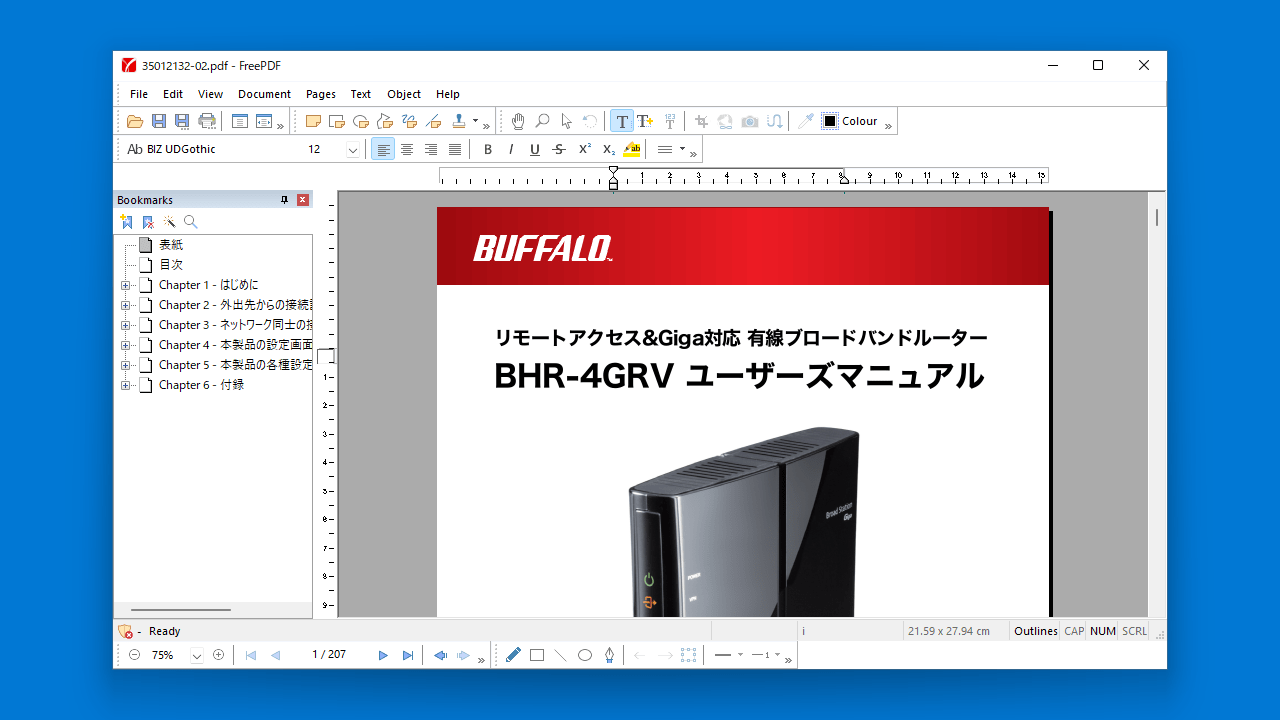Toggle italic formatting
Viewport: 1280px width, 720px height.
(x=511, y=149)
